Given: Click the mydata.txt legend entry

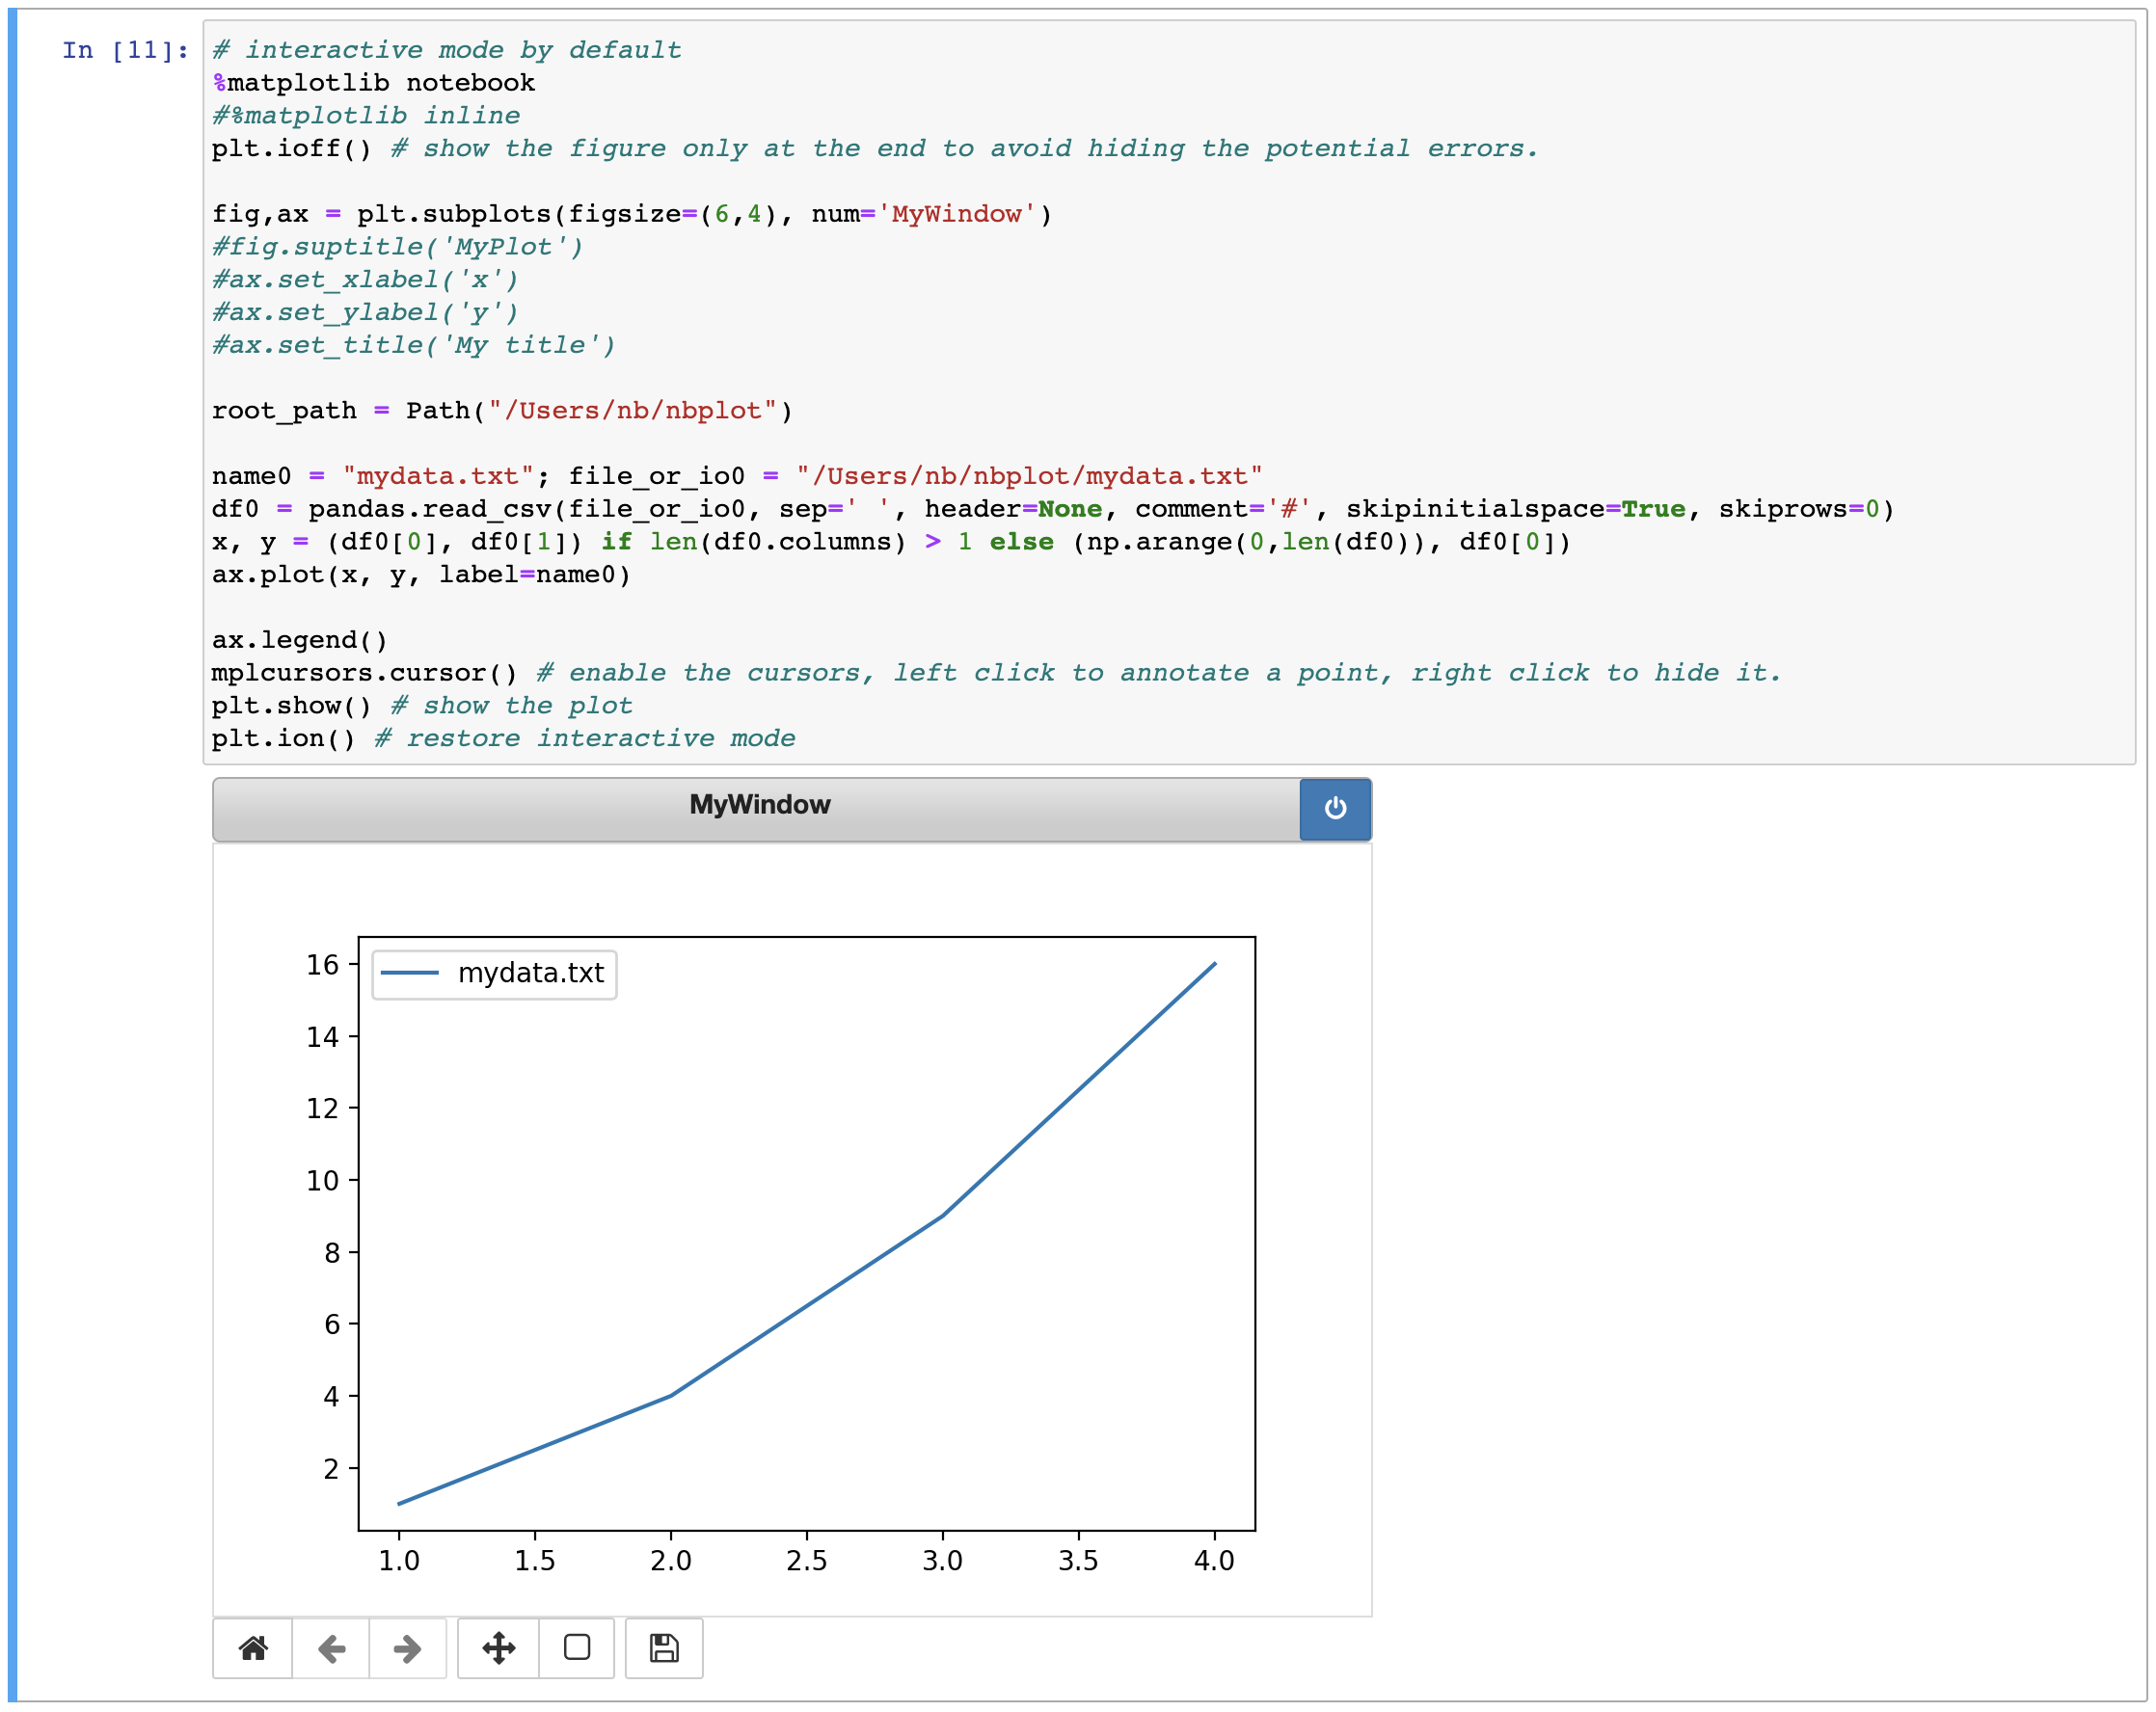Looking at the screenshot, I should (x=494, y=973).
